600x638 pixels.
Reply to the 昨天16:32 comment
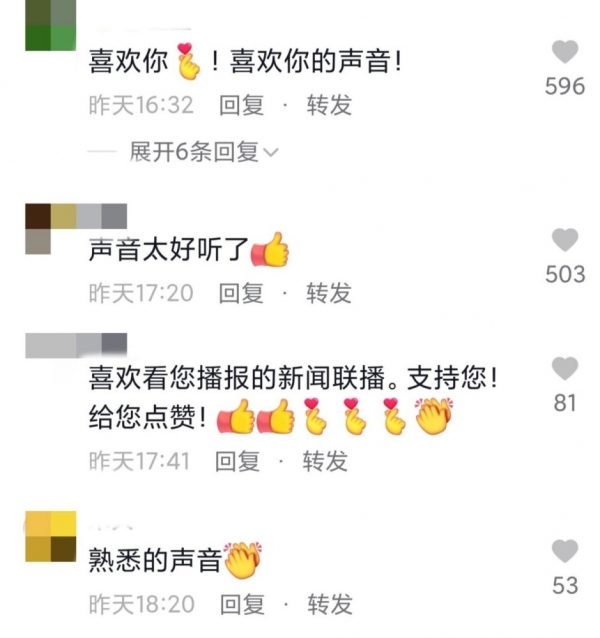(x=242, y=105)
